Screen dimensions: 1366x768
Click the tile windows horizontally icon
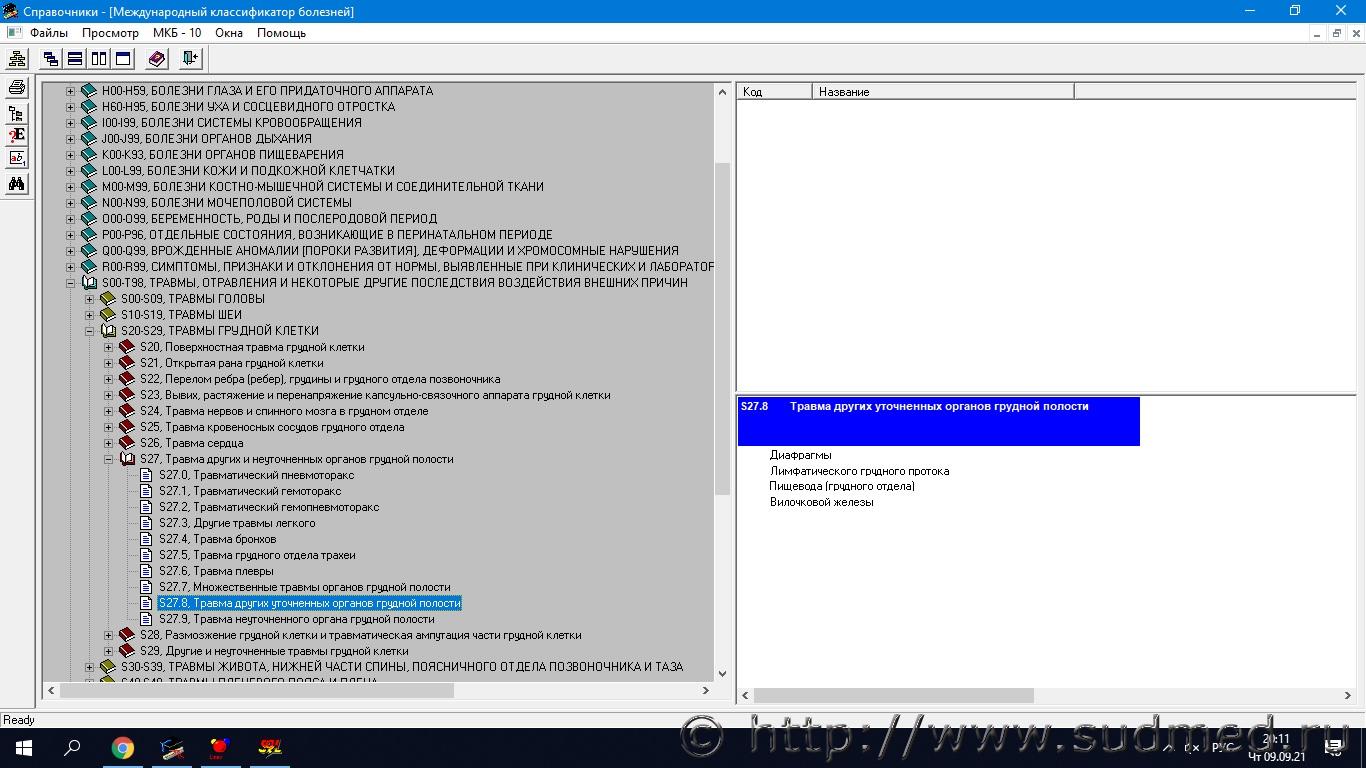pos(75,59)
